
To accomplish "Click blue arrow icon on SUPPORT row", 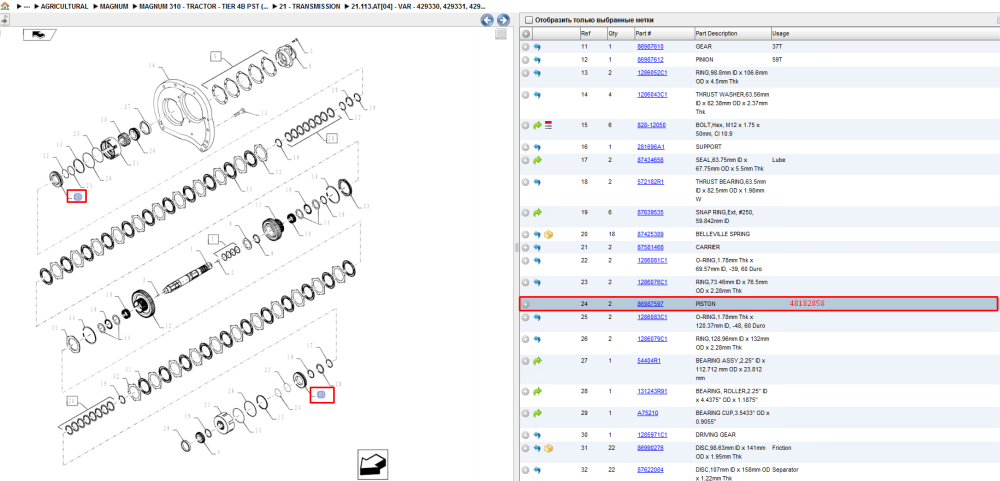I will (x=537, y=147).
